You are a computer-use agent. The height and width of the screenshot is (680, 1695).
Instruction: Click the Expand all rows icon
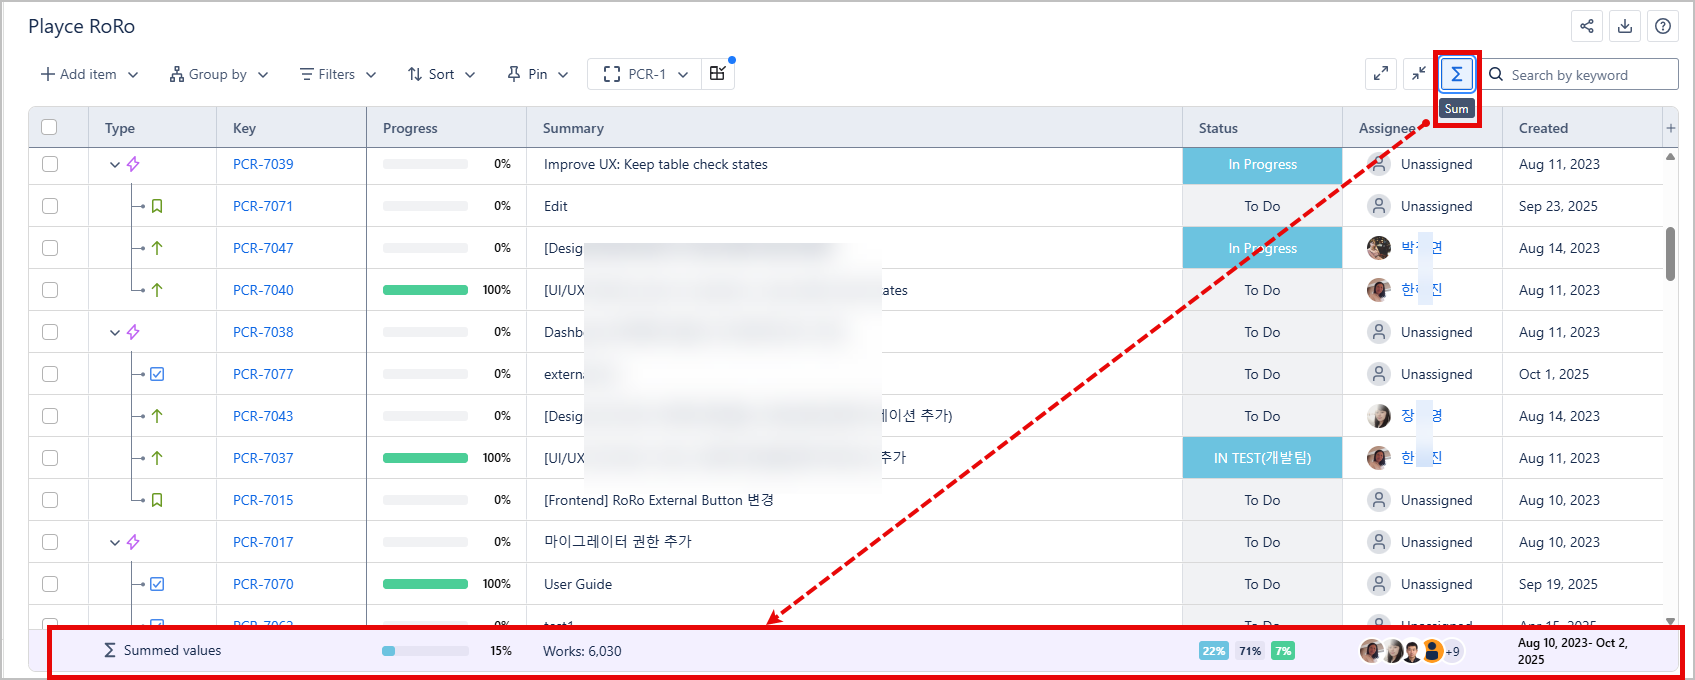tap(1381, 74)
